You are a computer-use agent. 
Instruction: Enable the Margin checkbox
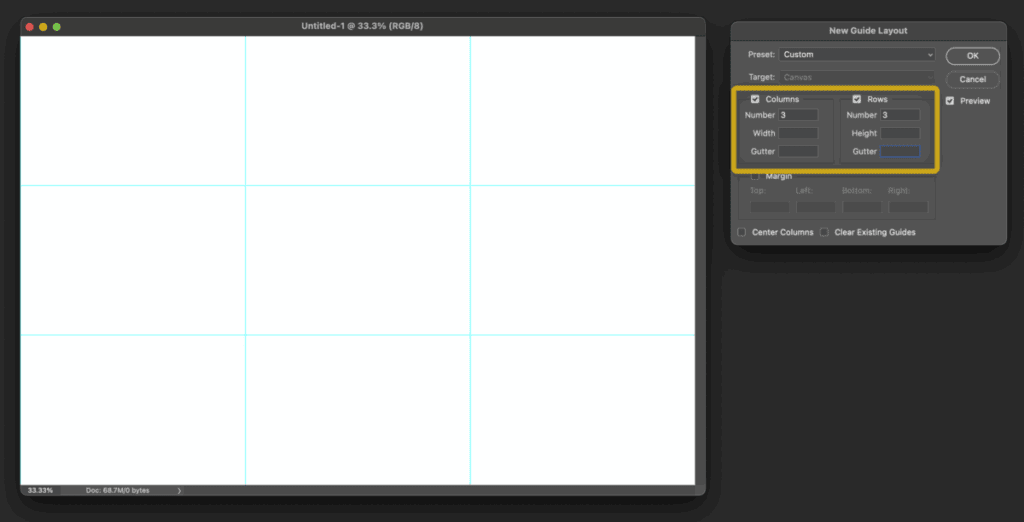point(755,176)
